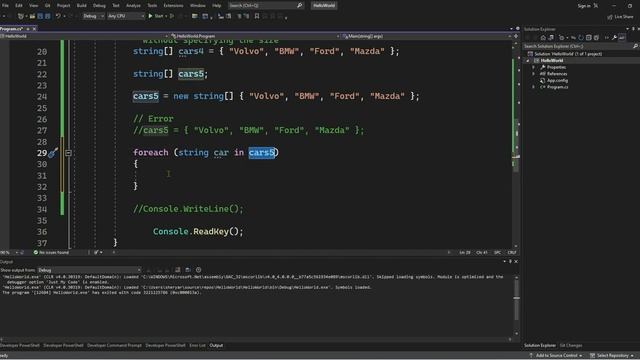Open the Any CPU platform dropdown

(126, 16)
